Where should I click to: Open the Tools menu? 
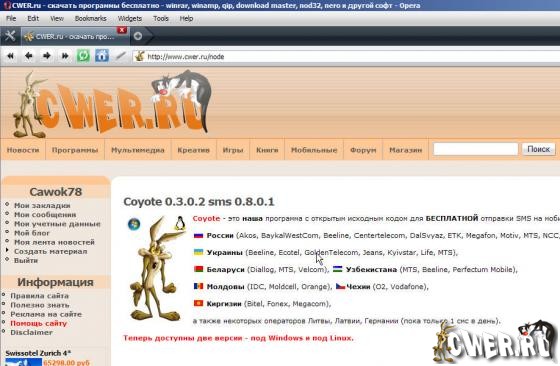tap(161, 18)
